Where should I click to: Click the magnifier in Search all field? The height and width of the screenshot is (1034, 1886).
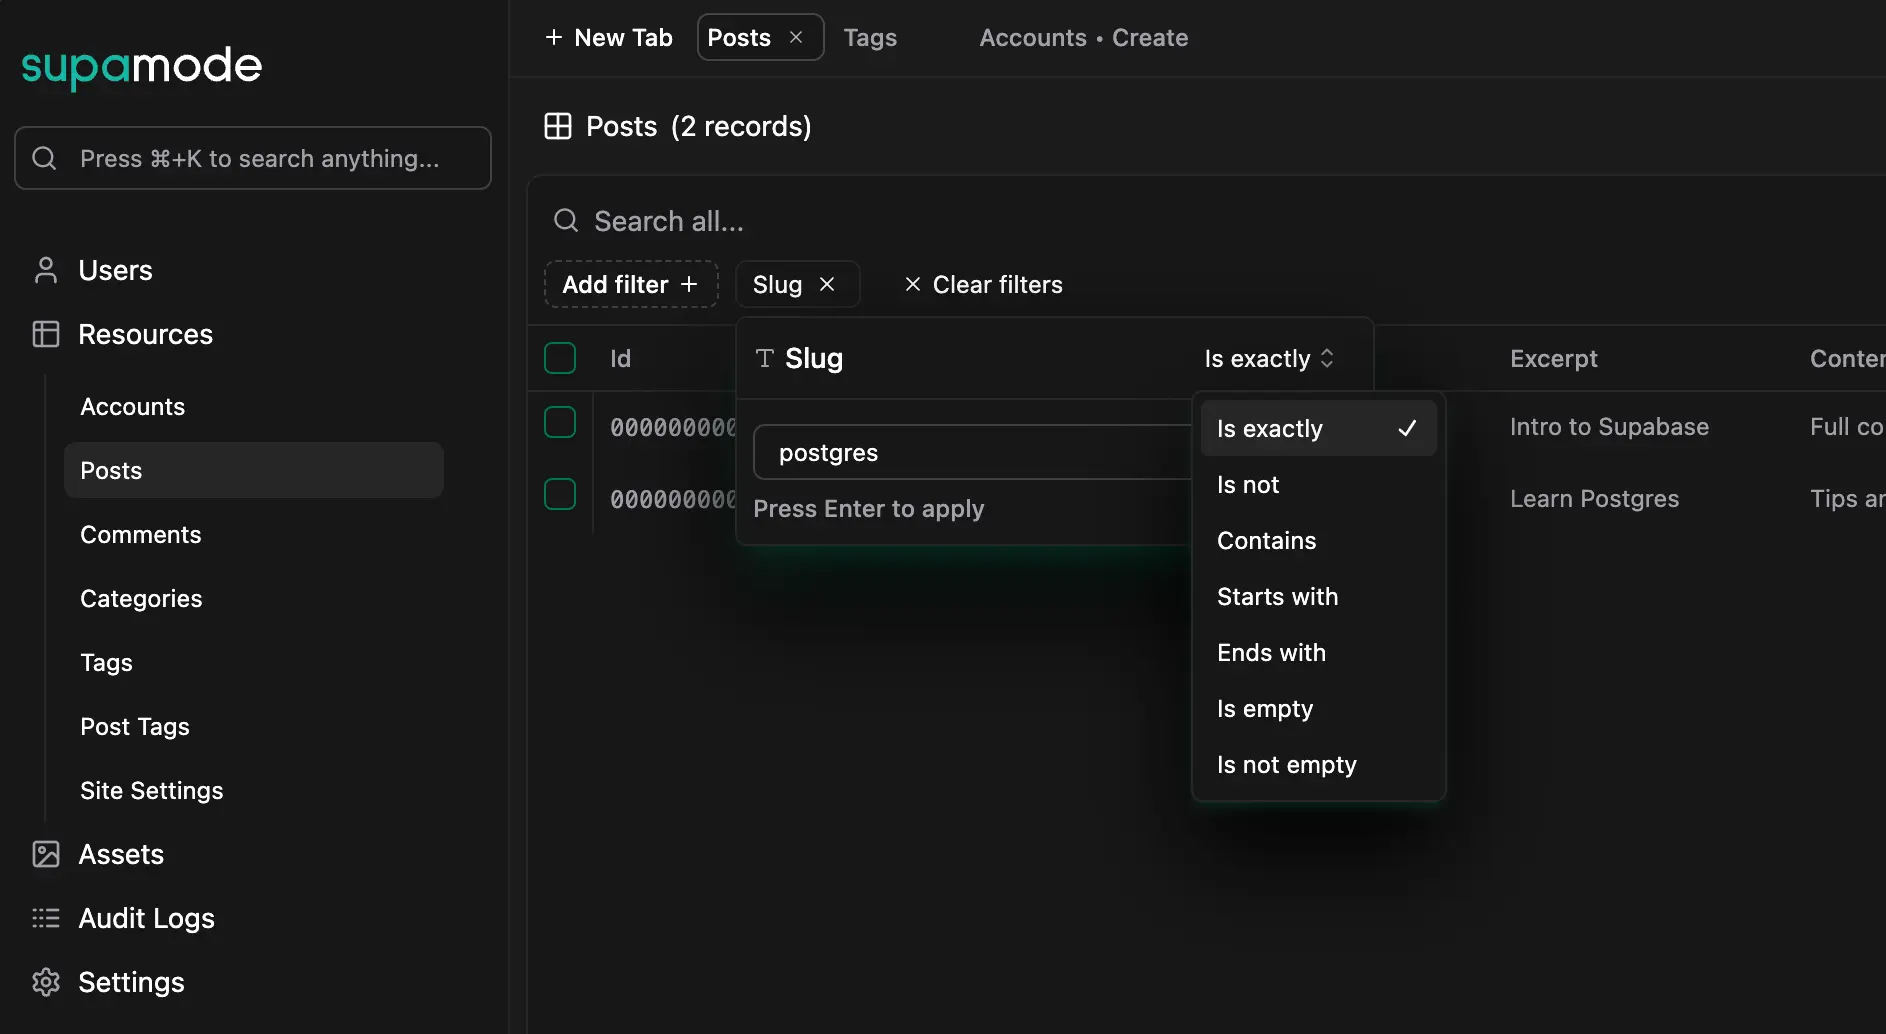coord(565,220)
